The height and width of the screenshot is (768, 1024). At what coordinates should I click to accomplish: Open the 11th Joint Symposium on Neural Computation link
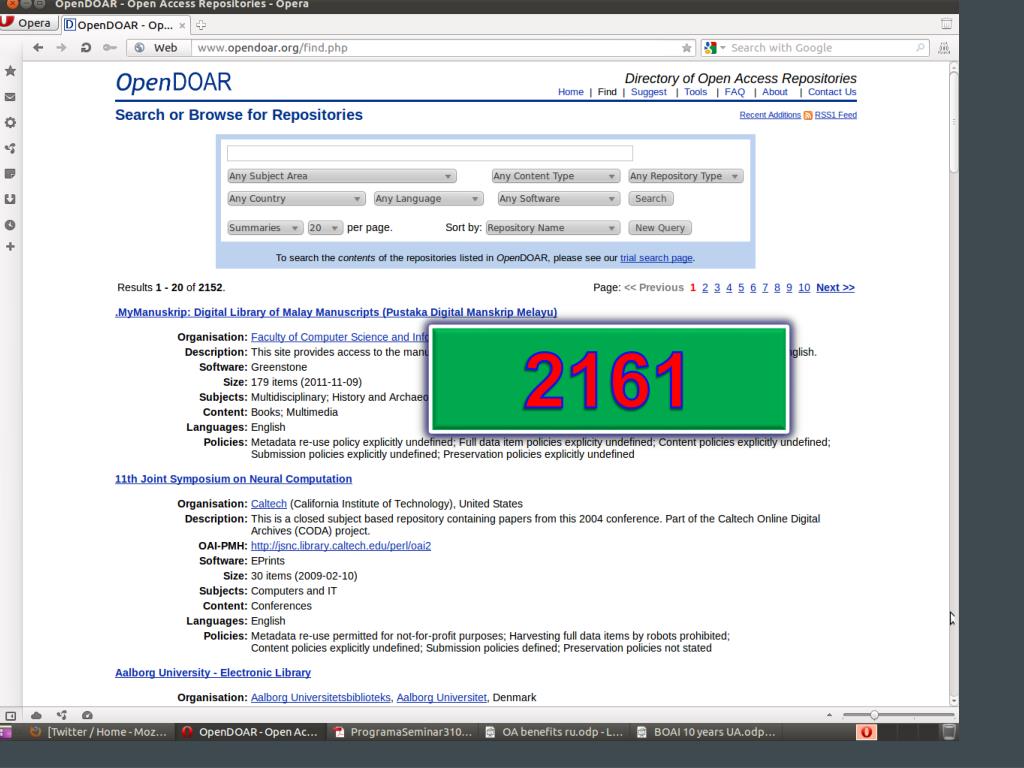(233, 479)
